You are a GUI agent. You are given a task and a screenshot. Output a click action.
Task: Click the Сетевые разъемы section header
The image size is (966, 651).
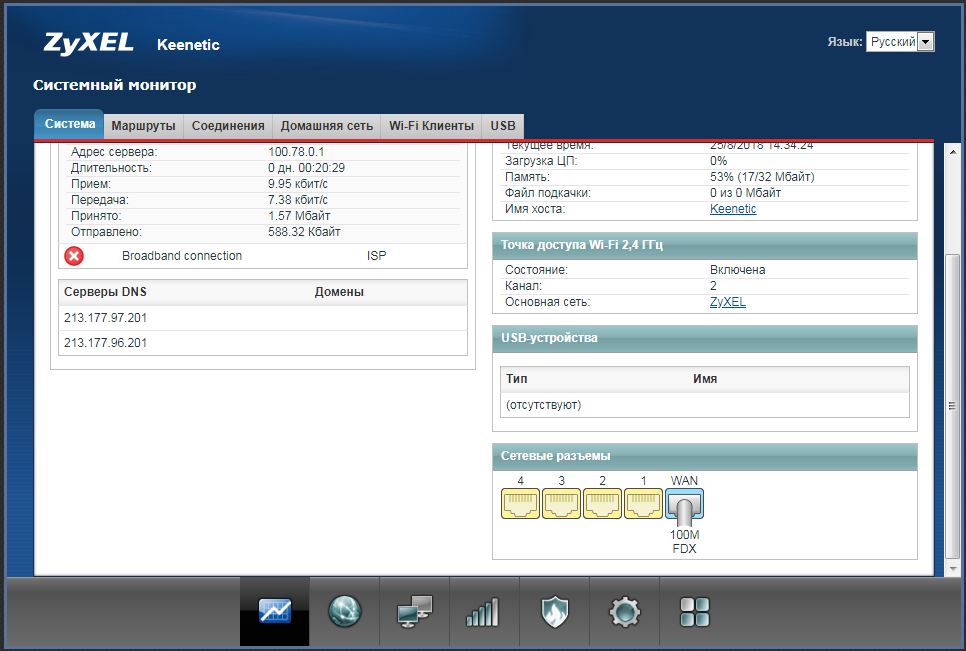[x=705, y=456]
